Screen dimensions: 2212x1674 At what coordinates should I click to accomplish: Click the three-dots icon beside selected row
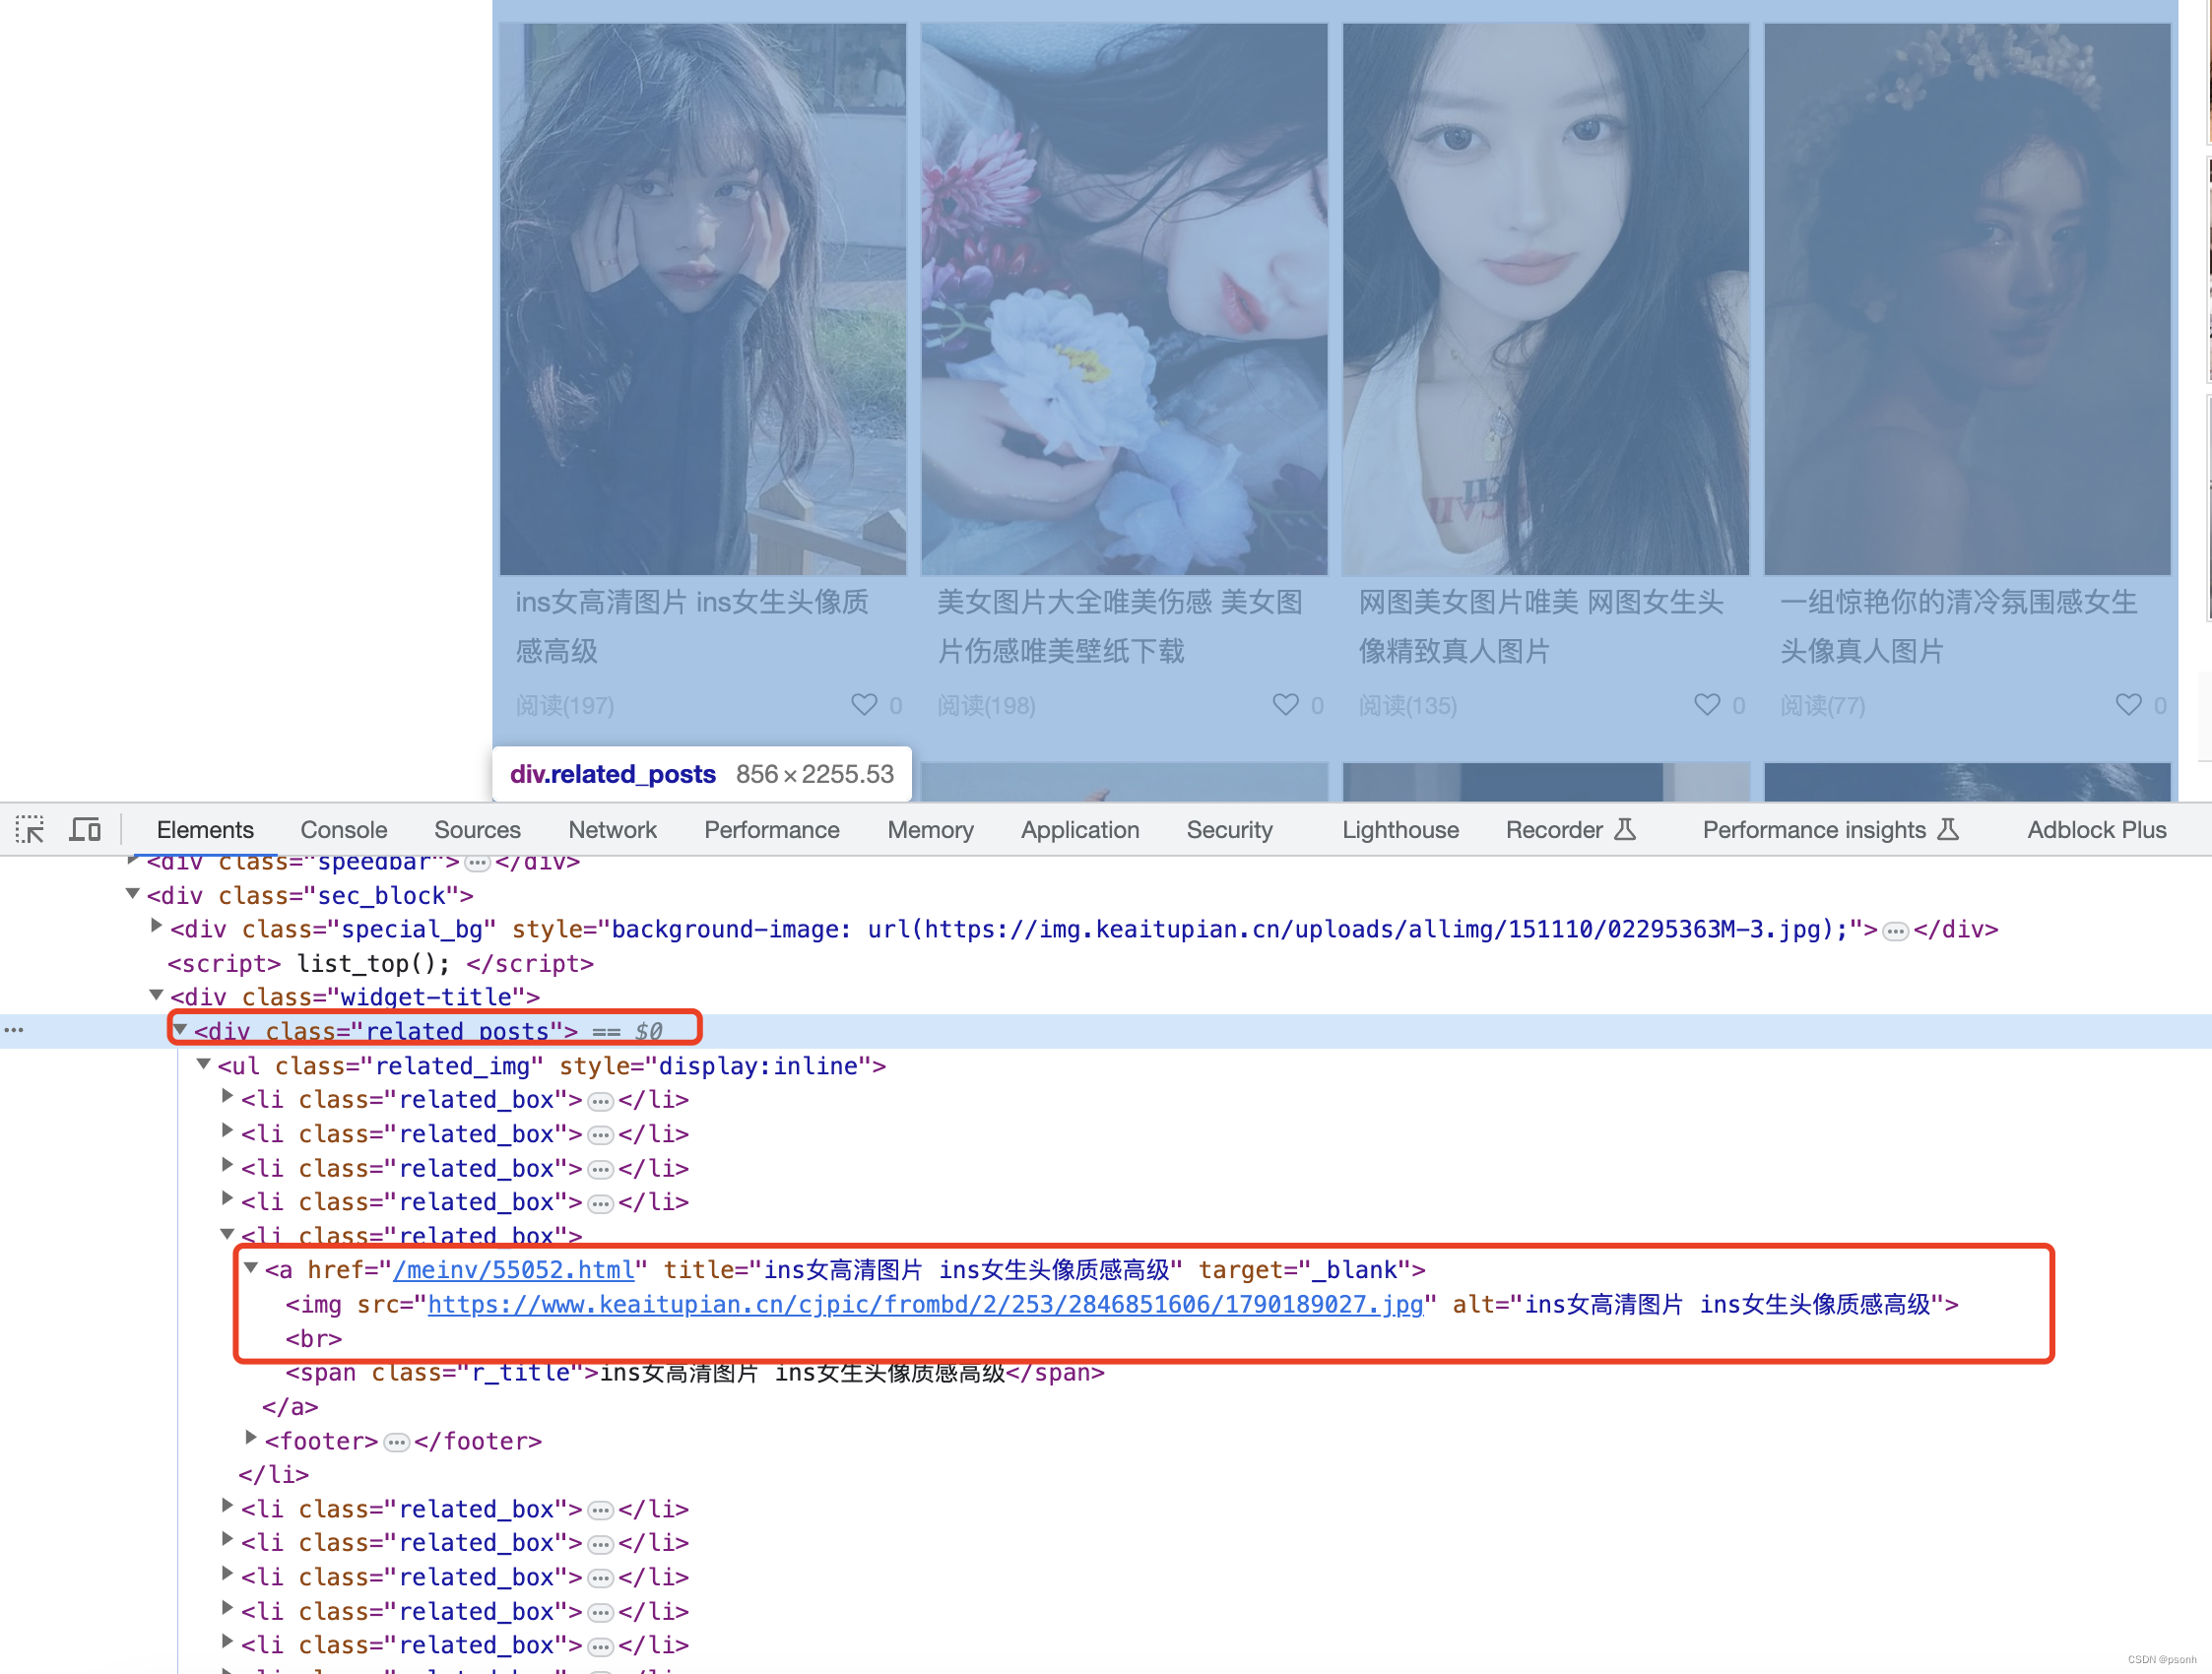coord(14,1030)
